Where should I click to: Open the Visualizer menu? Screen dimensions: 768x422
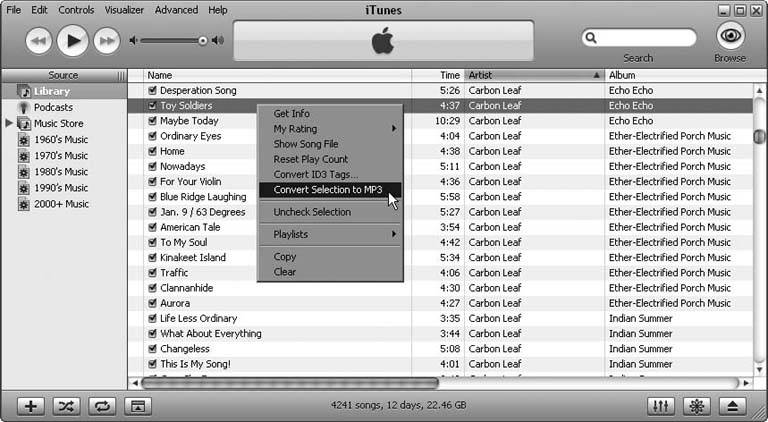click(125, 10)
